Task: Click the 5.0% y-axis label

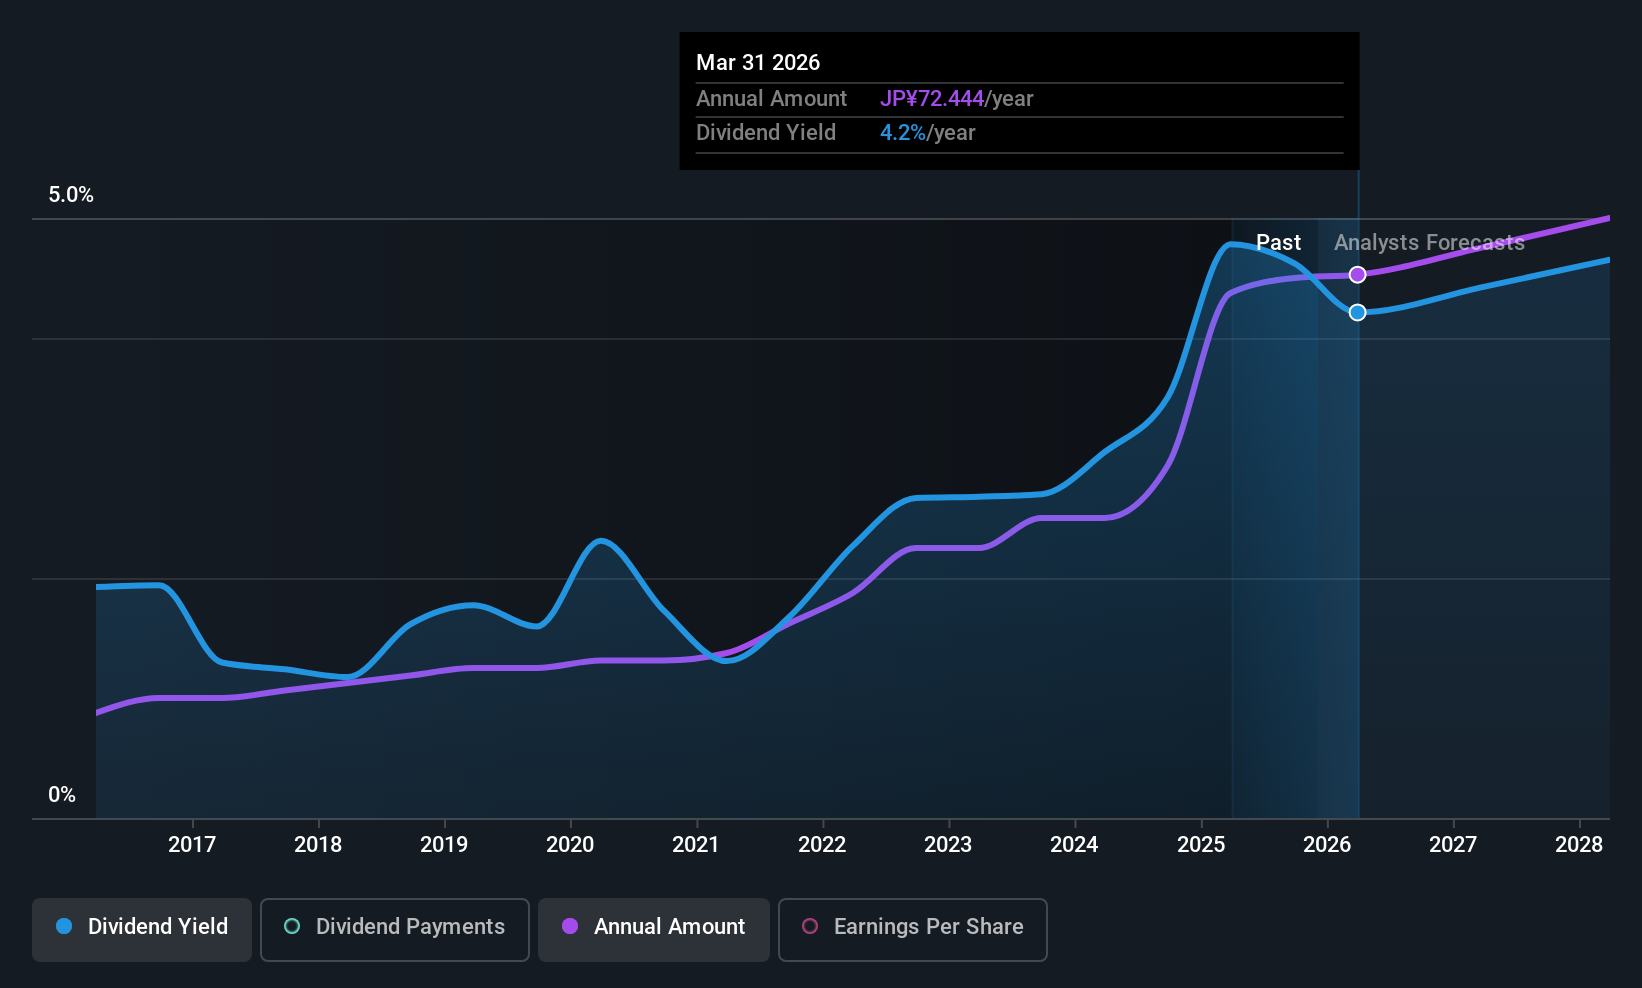Action: coord(71,195)
